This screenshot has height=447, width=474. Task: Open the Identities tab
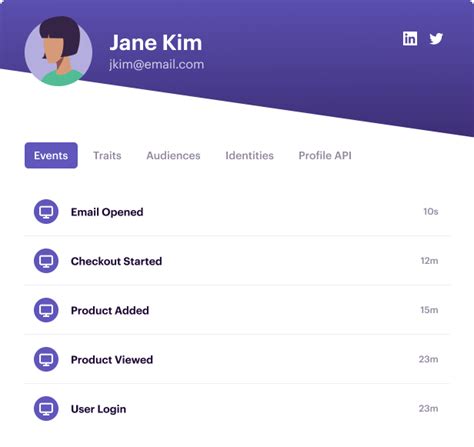(249, 155)
